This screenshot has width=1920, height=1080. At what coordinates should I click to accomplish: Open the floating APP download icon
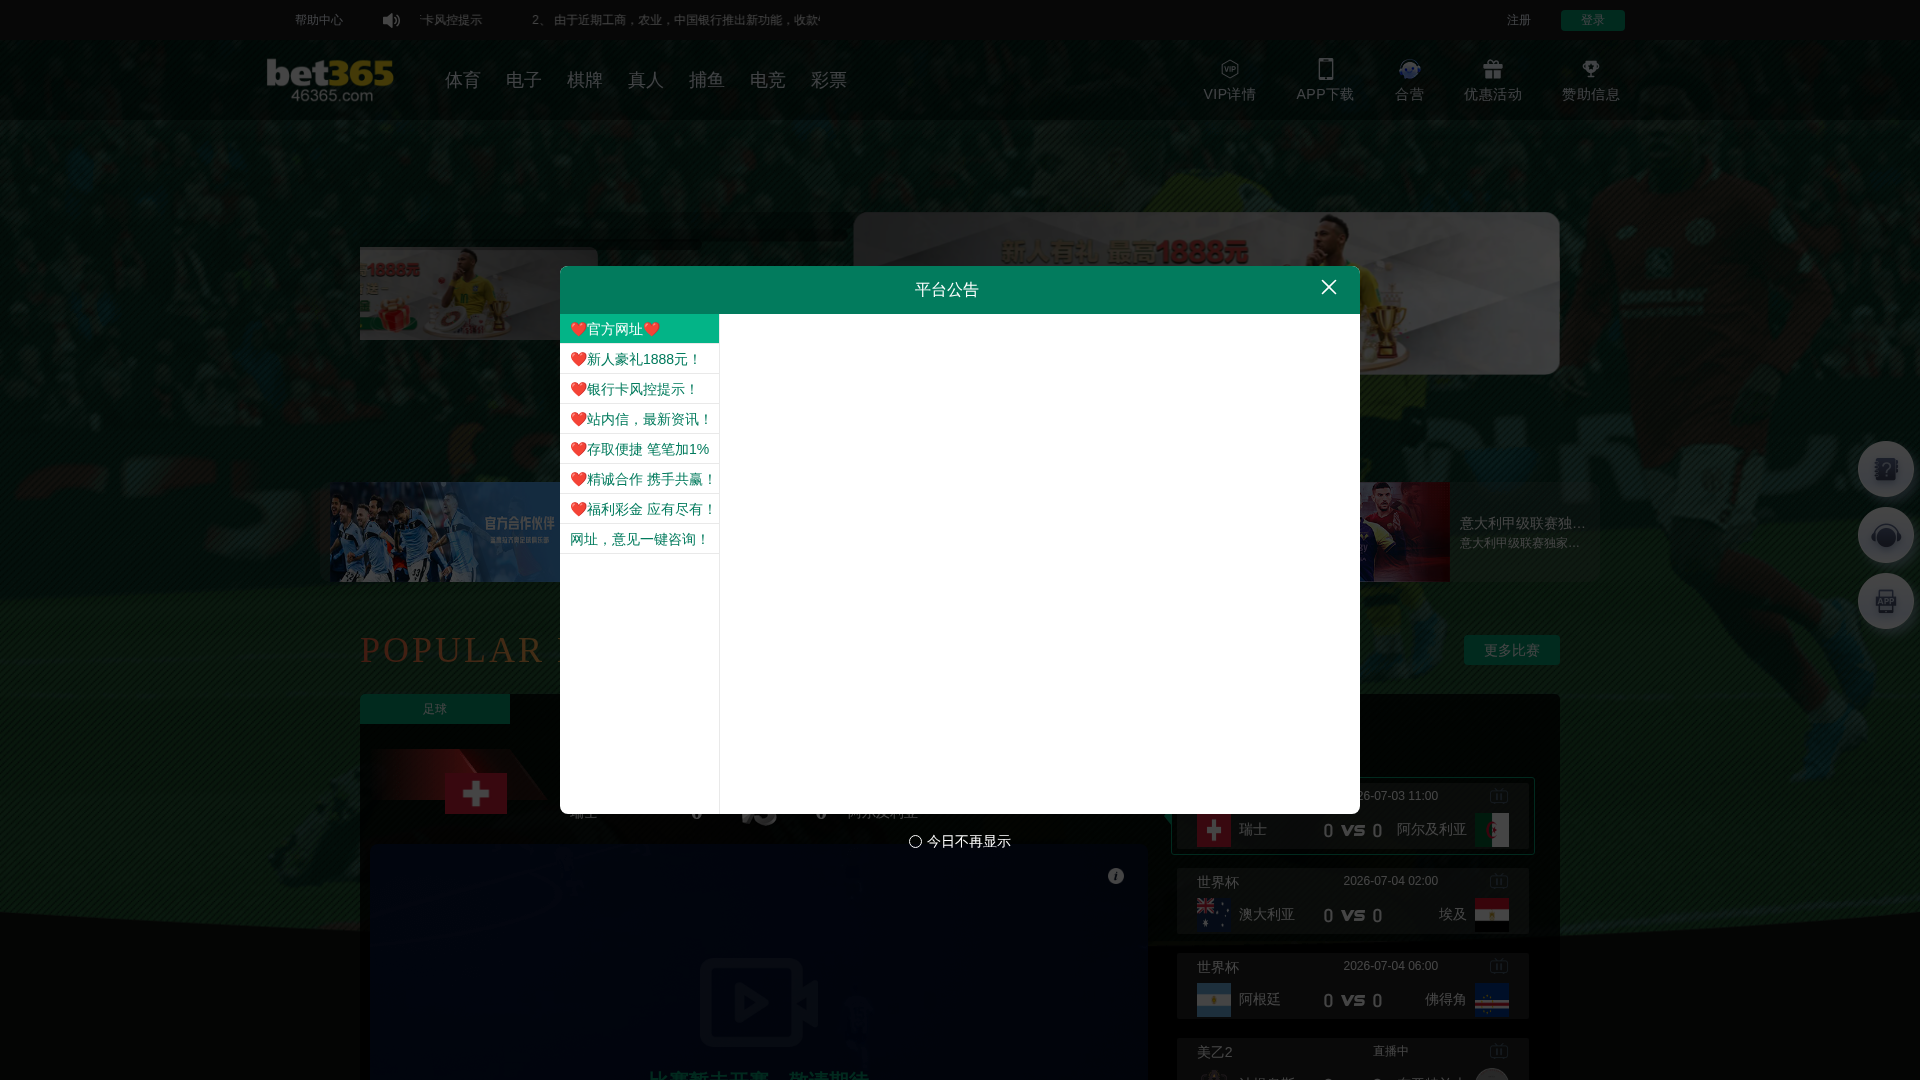(1885, 601)
